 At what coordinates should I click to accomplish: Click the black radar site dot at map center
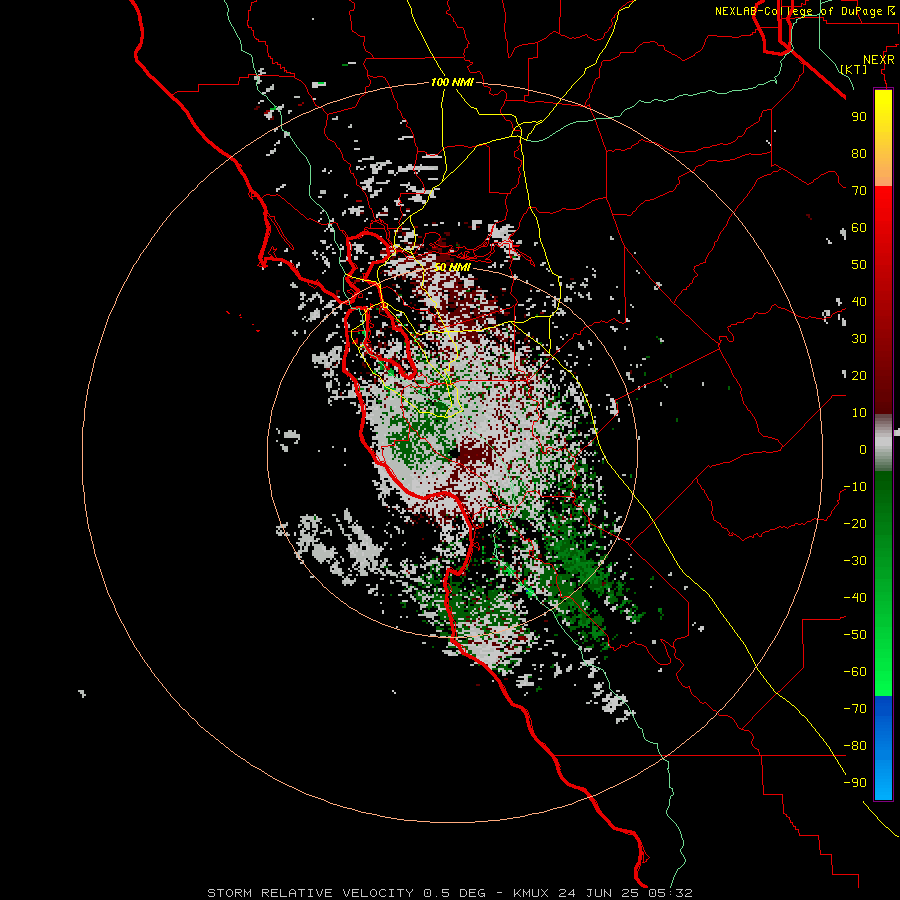point(455,453)
